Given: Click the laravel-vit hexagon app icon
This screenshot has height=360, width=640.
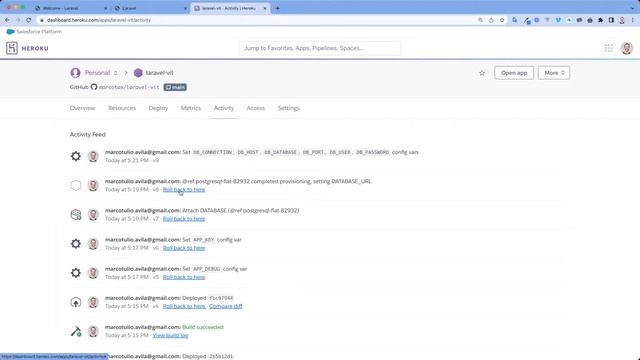Looking at the screenshot, I should [x=138, y=73].
